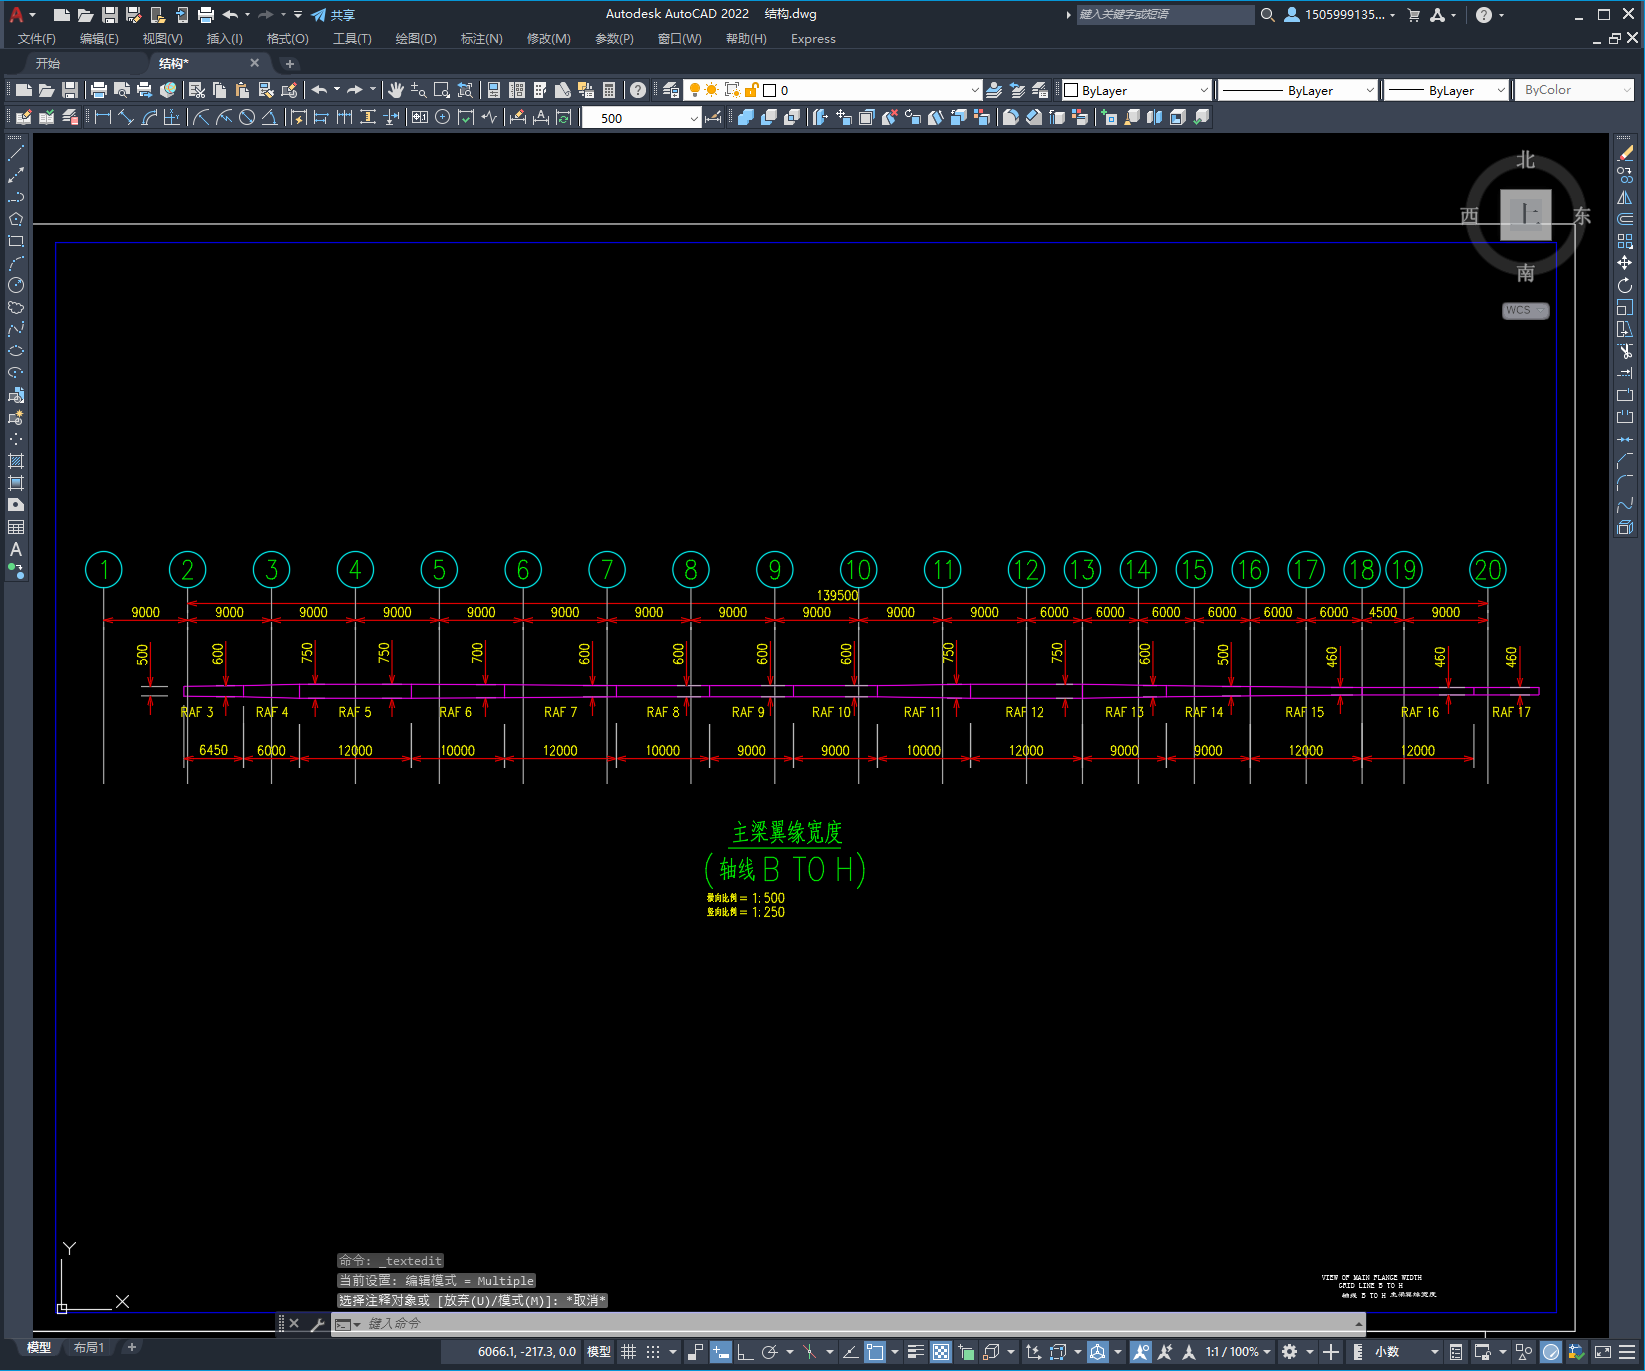Select the Circle draw tool
The width and height of the screenshot is (1645, 1371).
[x=16, y=285]
